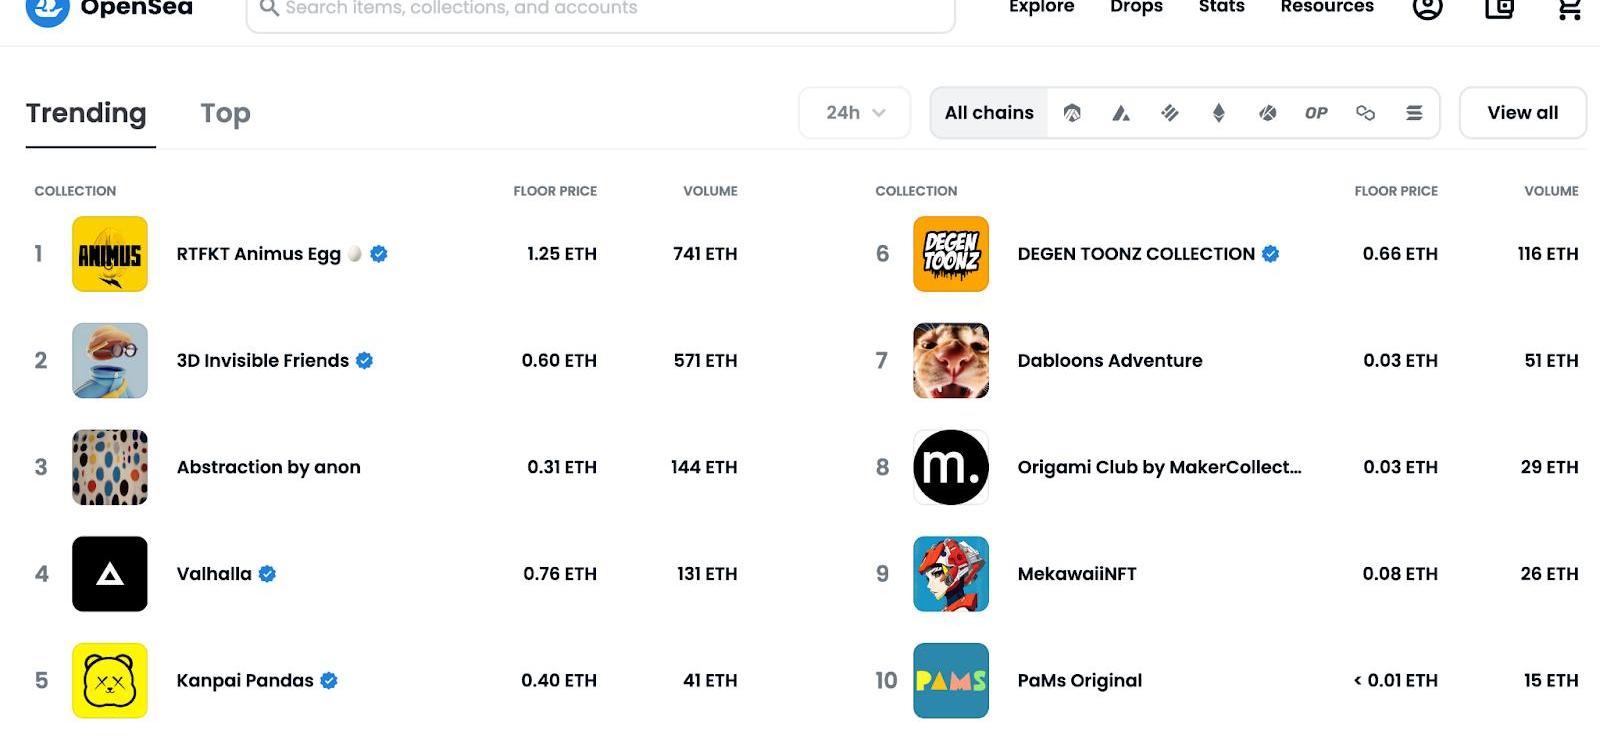This screenshot has height=737, width=1600.
Task: Open the Drops menu
Action: coord(1136,7)
